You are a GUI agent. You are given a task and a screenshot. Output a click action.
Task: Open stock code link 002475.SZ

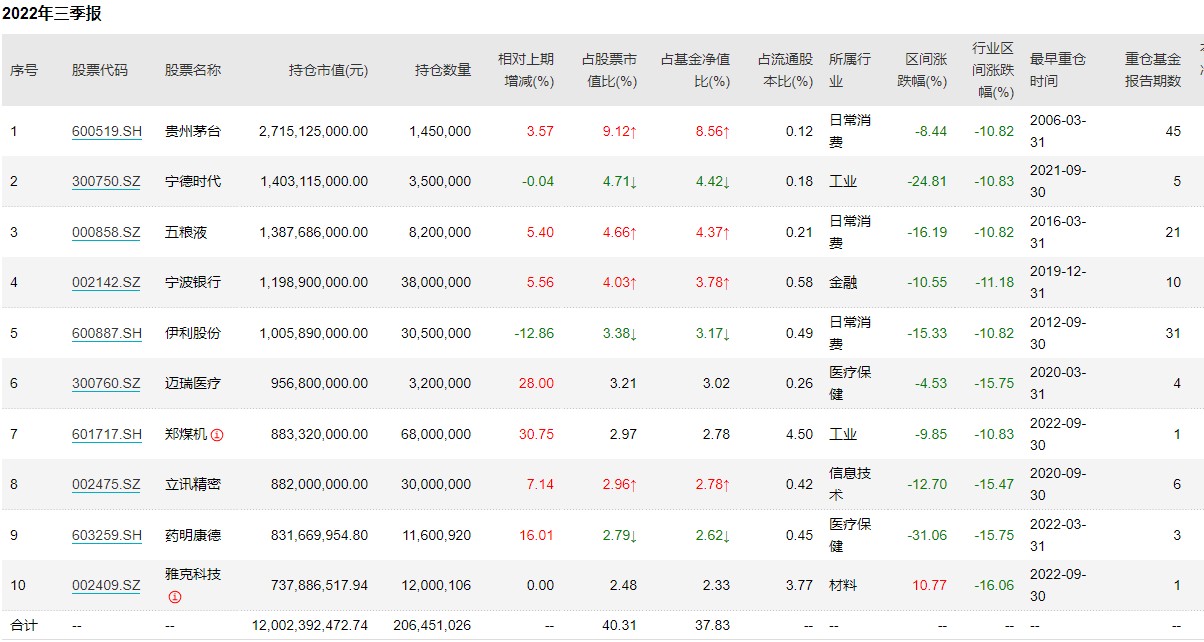tap(107, 485)
